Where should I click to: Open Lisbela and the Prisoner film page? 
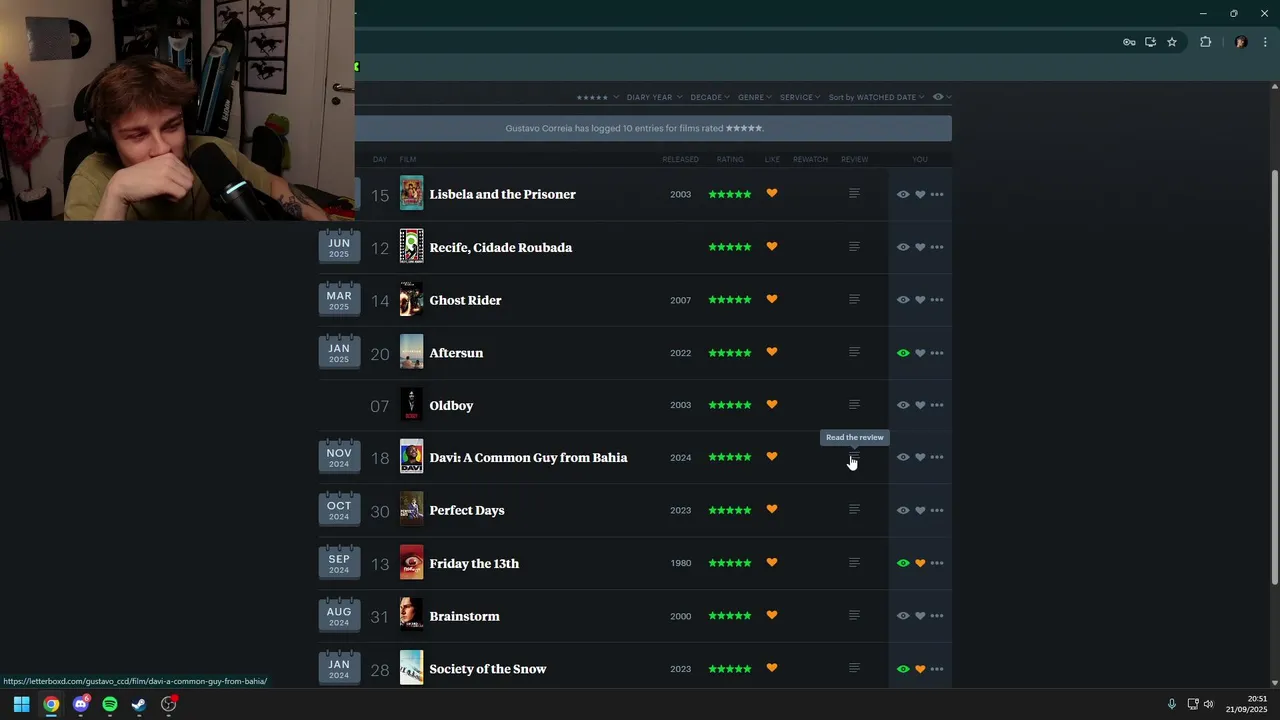(502, 194)
